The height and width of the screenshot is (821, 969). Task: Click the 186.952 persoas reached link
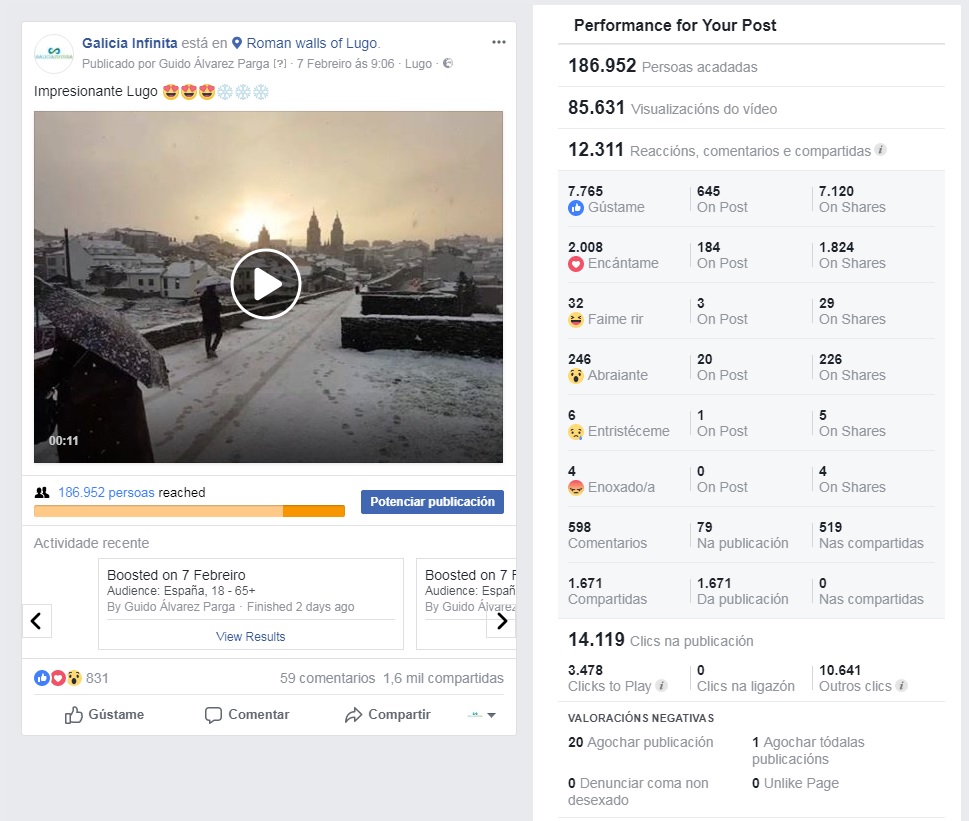(106, 492)
